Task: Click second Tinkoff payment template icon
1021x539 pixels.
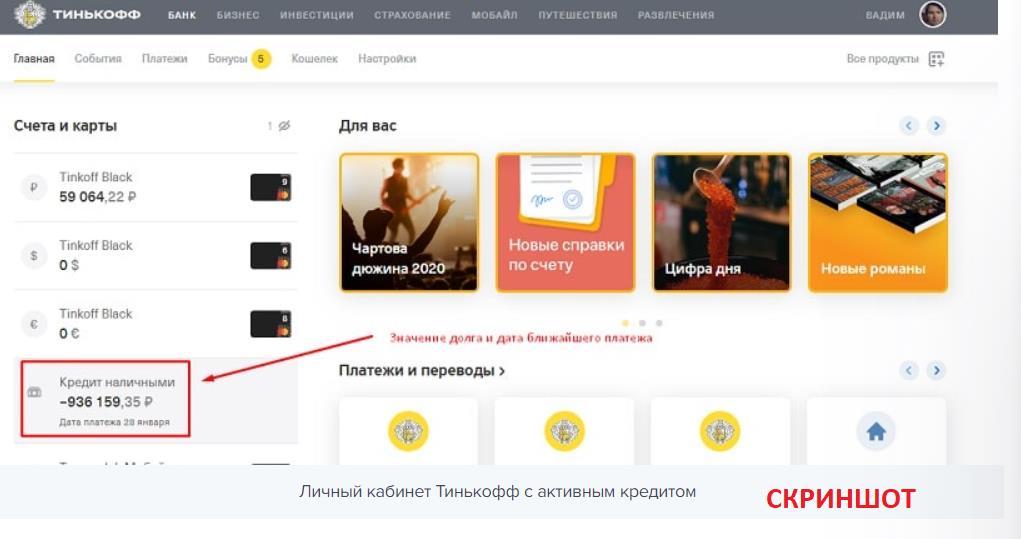Action: coord(565,431)
